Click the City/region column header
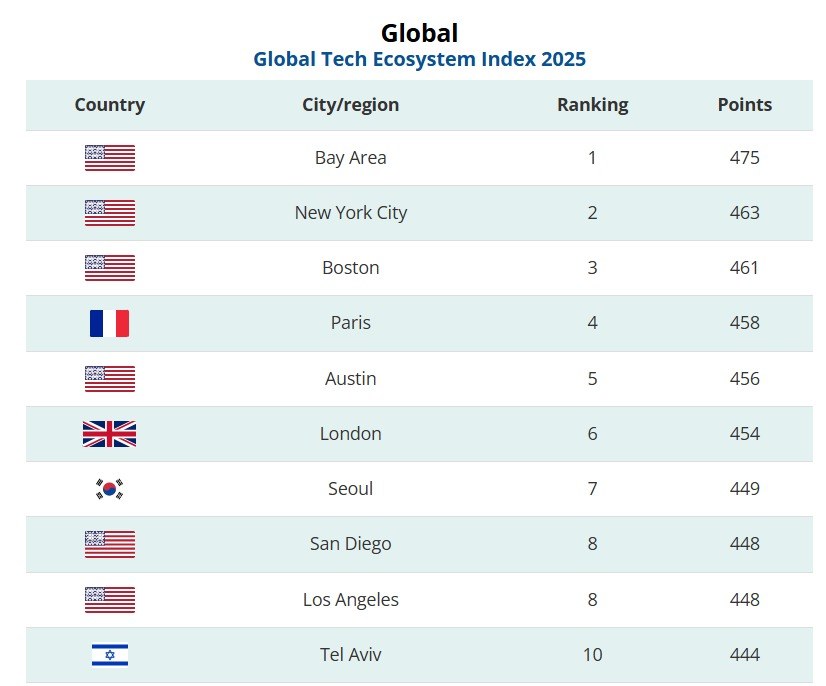This screenshot has height=686, width=826. [350, 105]
